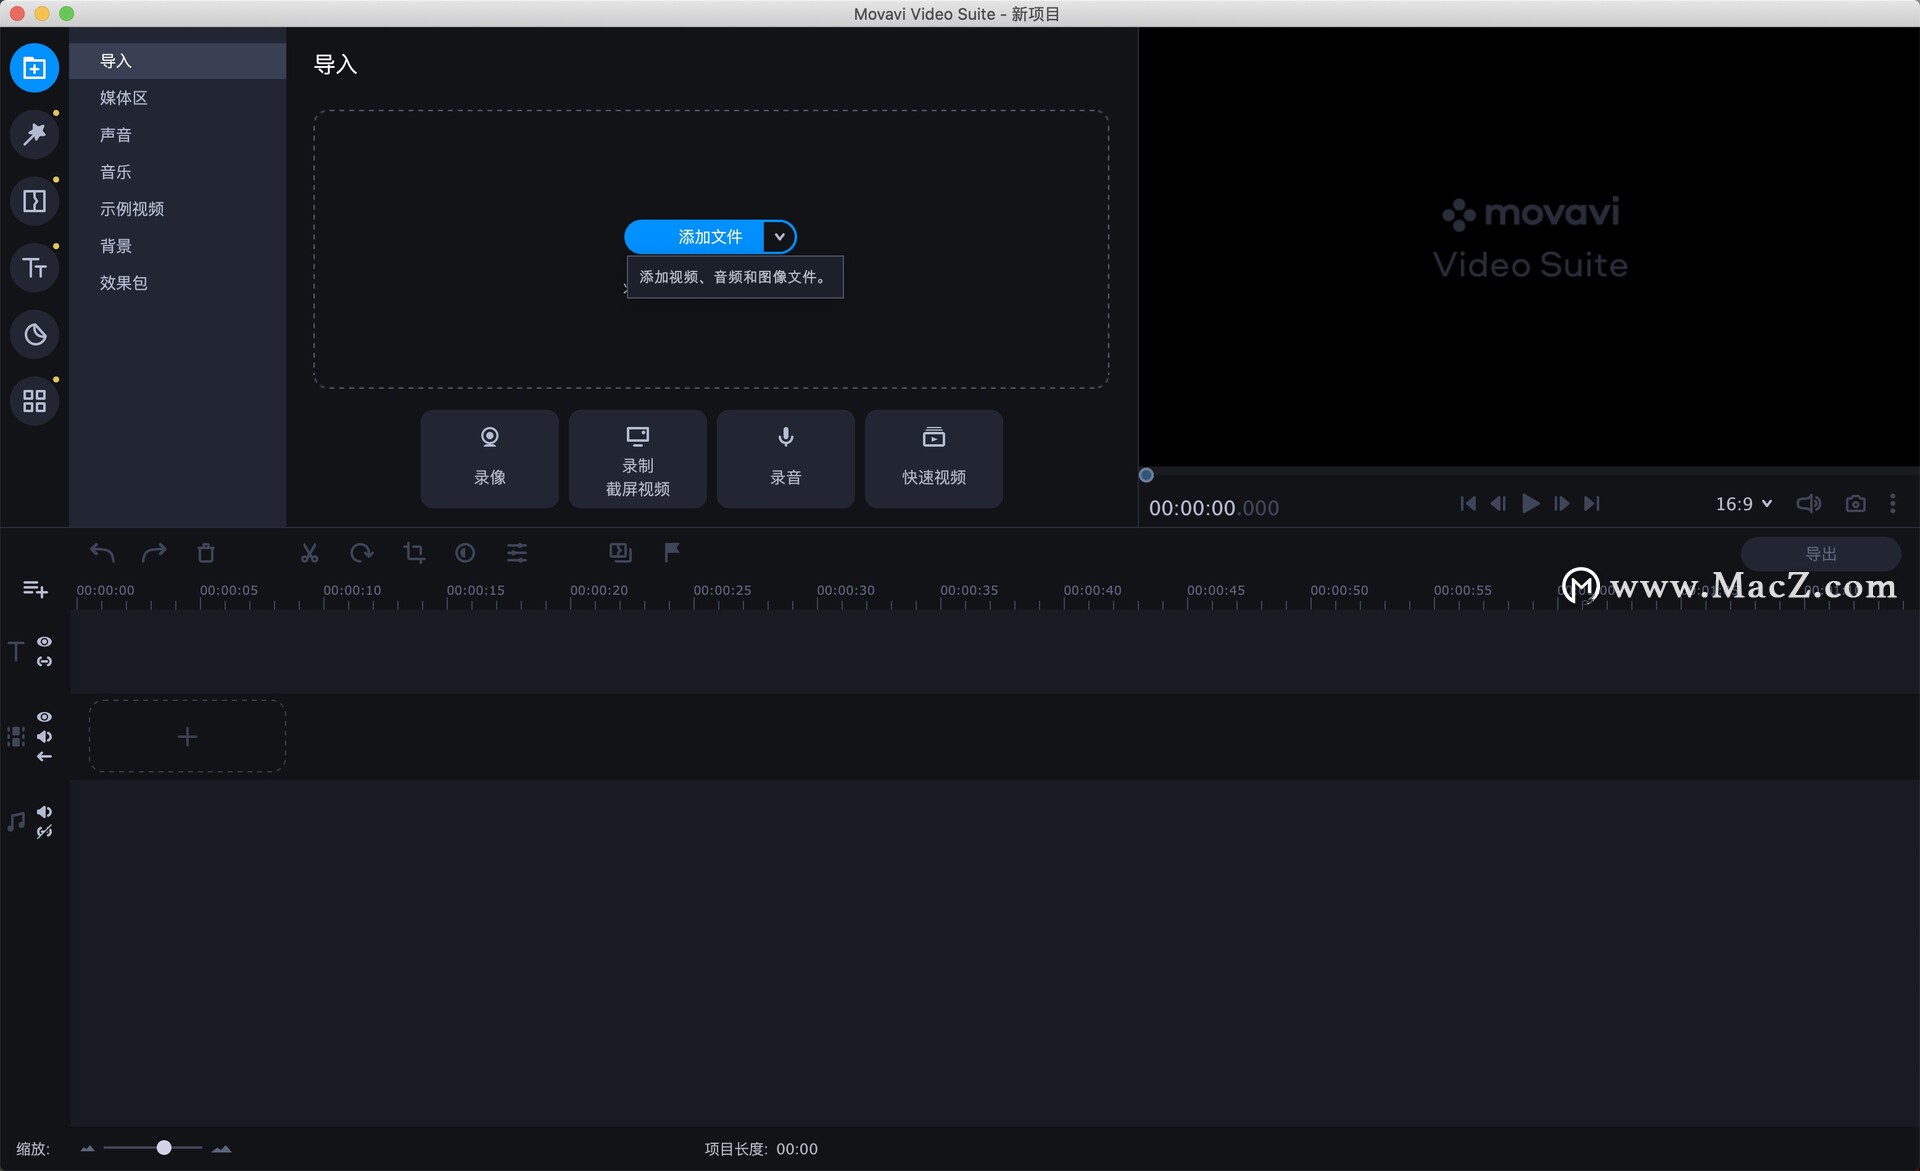Toggle visibility of the title track

tap(45, 642)
